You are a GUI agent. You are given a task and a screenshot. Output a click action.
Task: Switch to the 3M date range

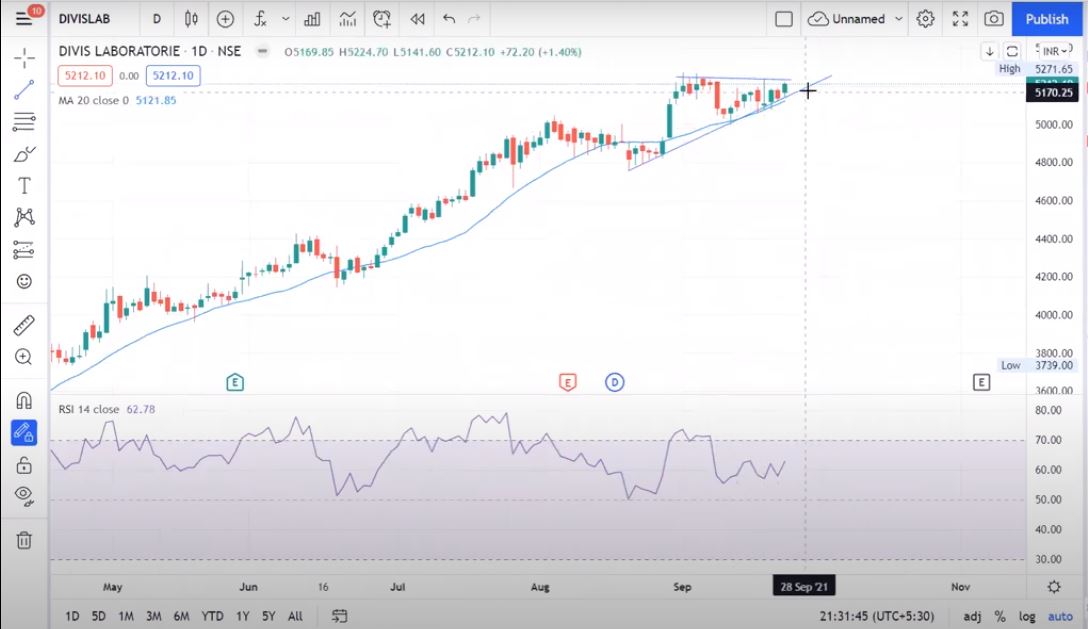click(153, 616)
